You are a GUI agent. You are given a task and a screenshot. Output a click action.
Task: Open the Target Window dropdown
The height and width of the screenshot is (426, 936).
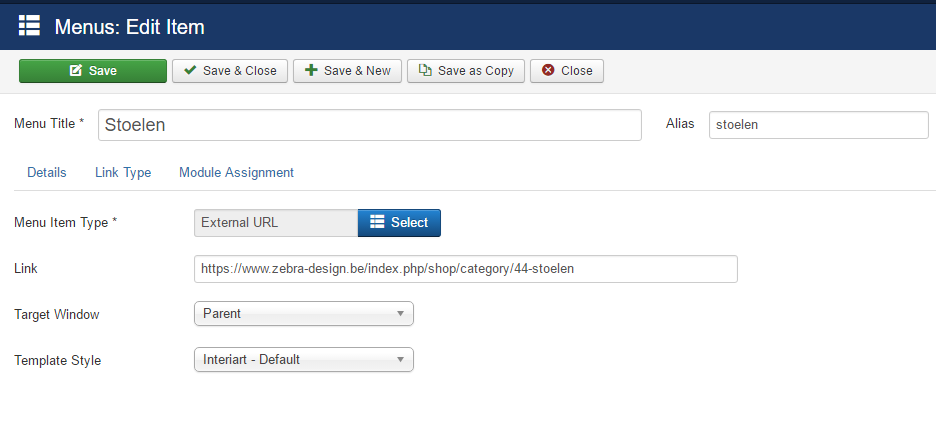click(x=304, y=313)
